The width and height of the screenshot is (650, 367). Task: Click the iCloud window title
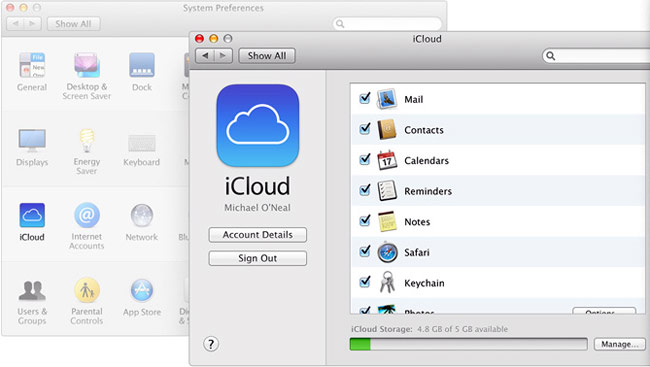[427, 39]
